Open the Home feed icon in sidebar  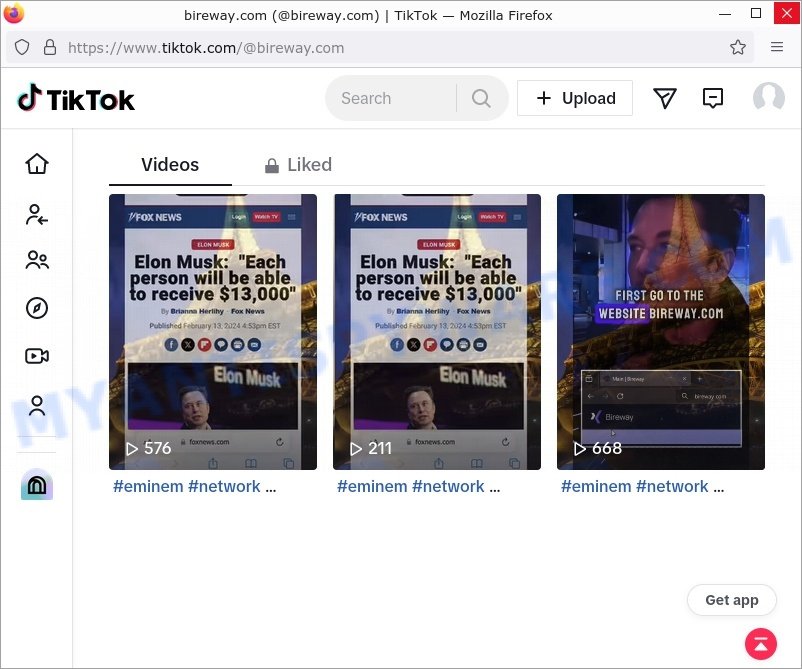coord(37,164)
